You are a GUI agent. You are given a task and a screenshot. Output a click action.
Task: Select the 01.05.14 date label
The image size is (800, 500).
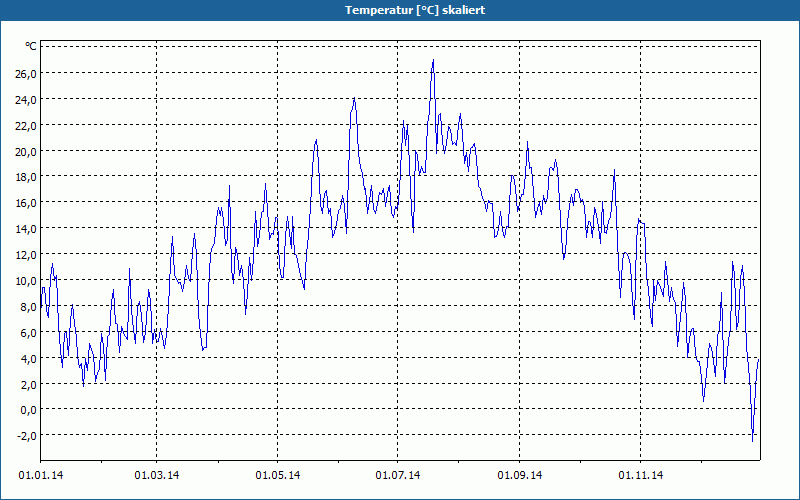click(x=278, y=475)
